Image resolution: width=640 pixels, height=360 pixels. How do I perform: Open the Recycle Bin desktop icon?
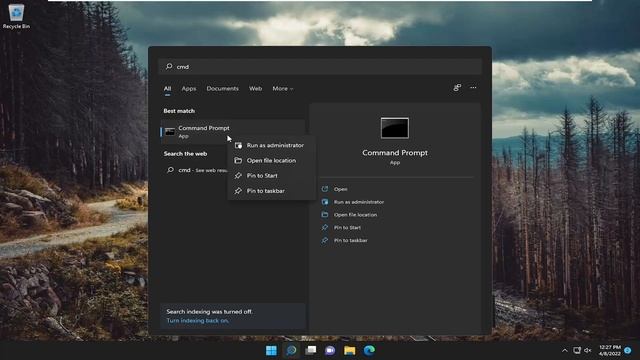pyautogui.click(x=16, y=16)
